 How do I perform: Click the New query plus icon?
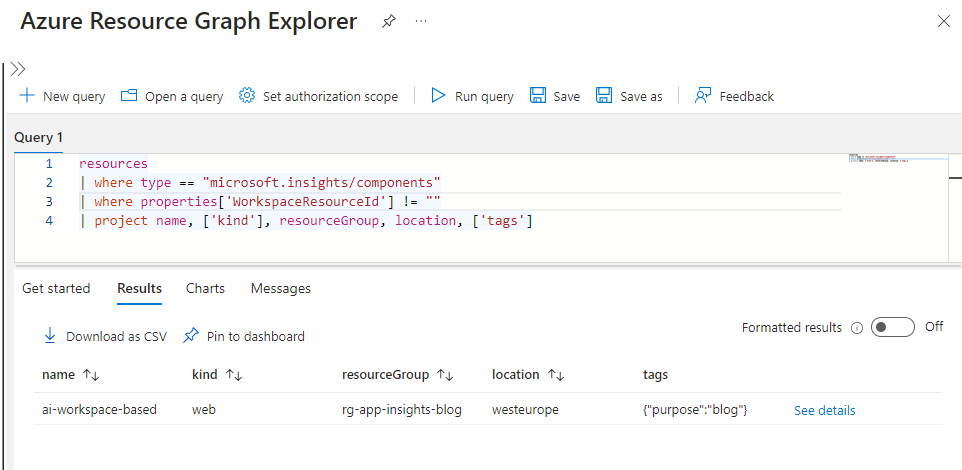[x=27, y=96]
